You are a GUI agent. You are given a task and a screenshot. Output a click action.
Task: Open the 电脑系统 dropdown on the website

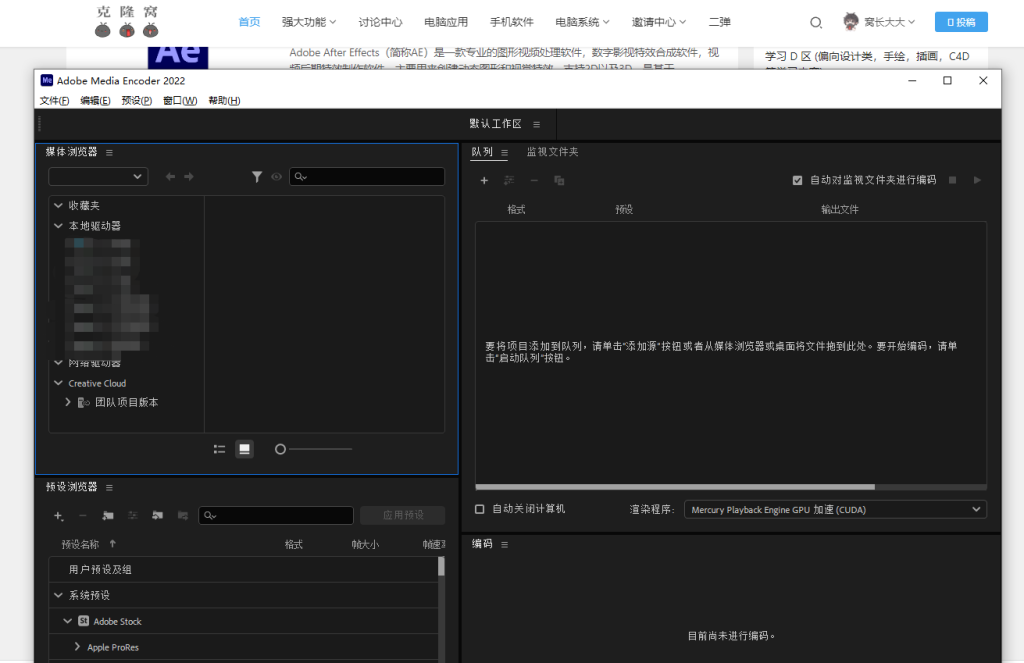pos(583,22)
